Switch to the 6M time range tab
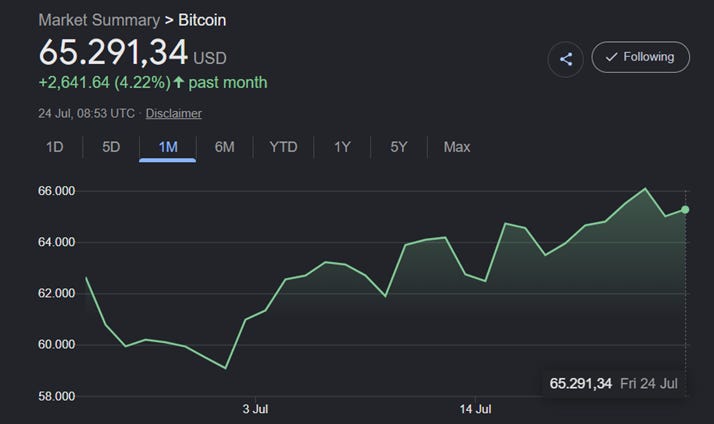 click(x=224, y=147)
